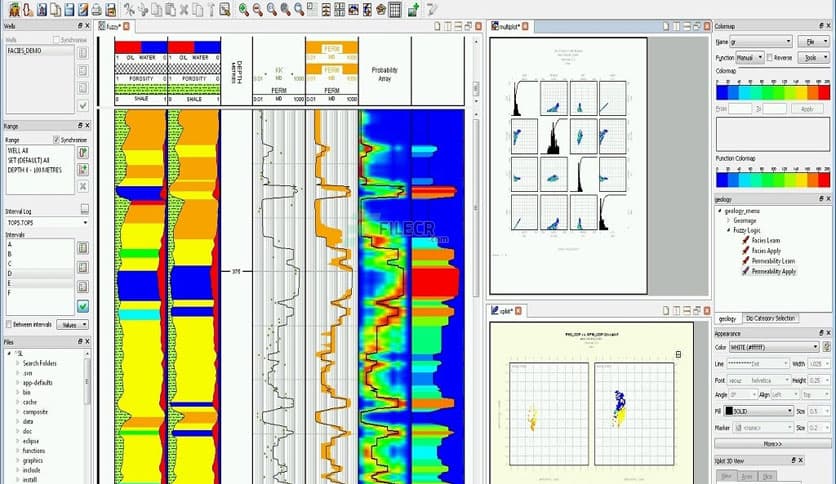Click the red X icon in the Range panel
This screenshot has height=484, width=836.
click(x=83, y=186)
